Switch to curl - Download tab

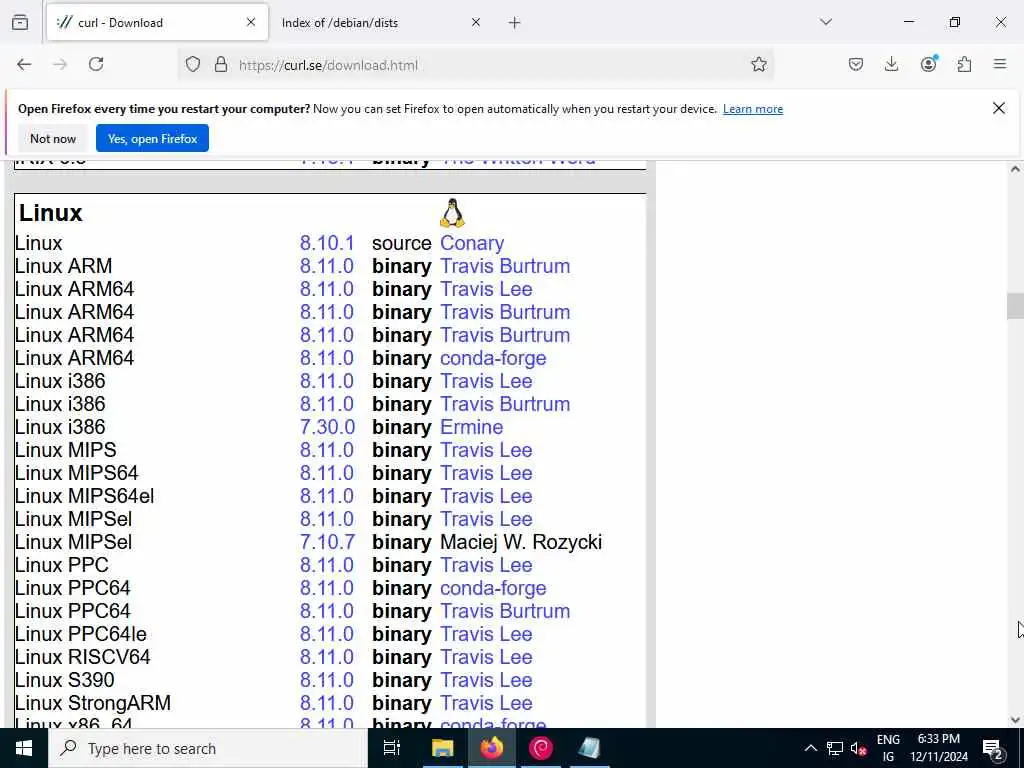click(157, 22)
